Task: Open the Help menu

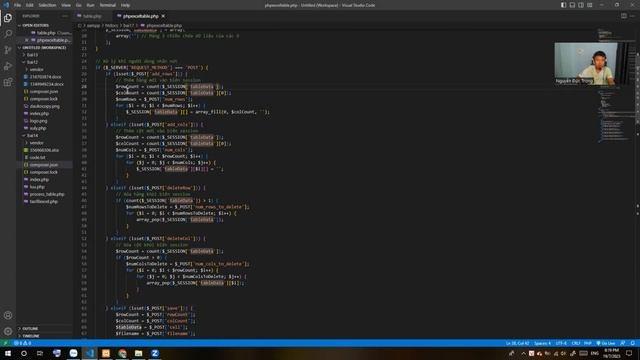Action: pos(125,5)
